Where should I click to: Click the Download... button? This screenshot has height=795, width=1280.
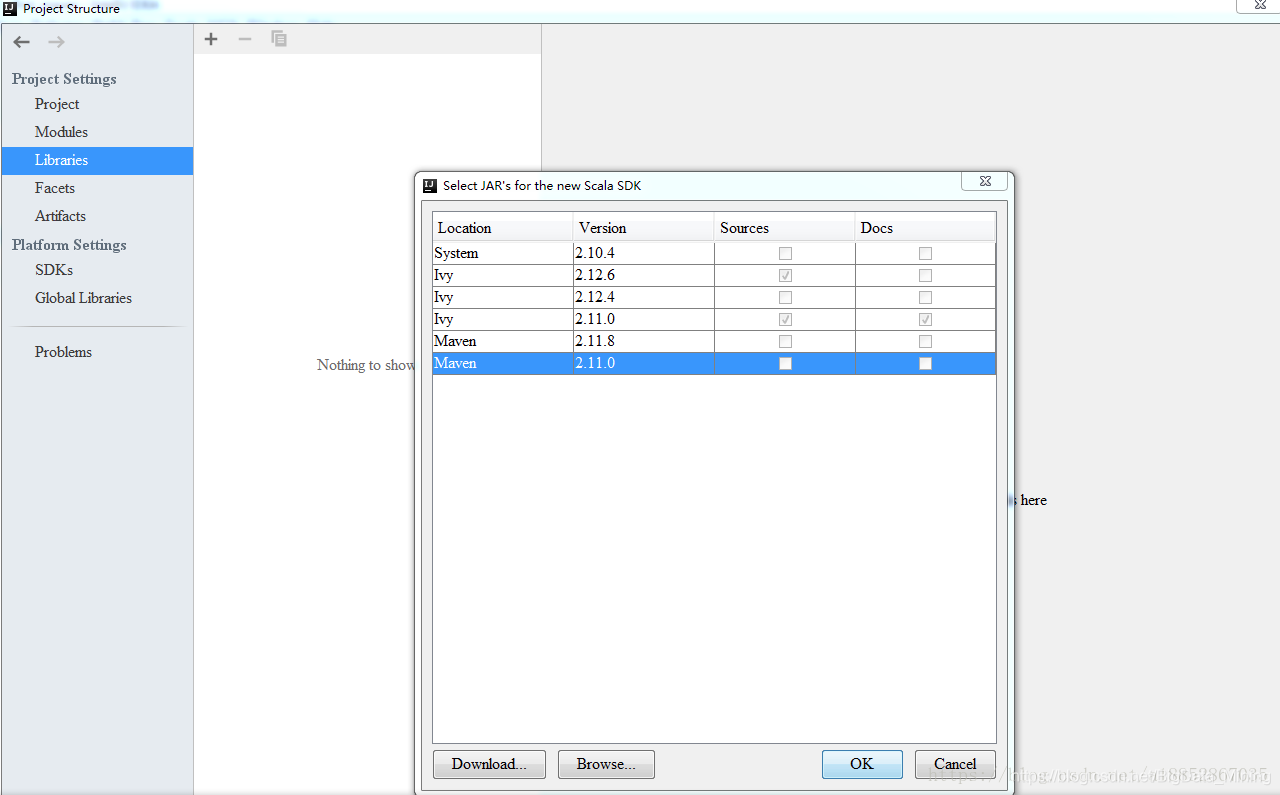tap(489, 764)
